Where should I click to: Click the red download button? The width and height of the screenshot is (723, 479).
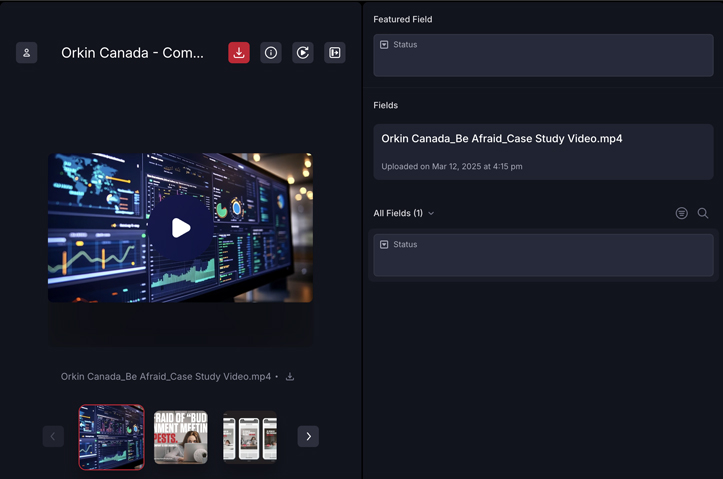click(239, 53)
